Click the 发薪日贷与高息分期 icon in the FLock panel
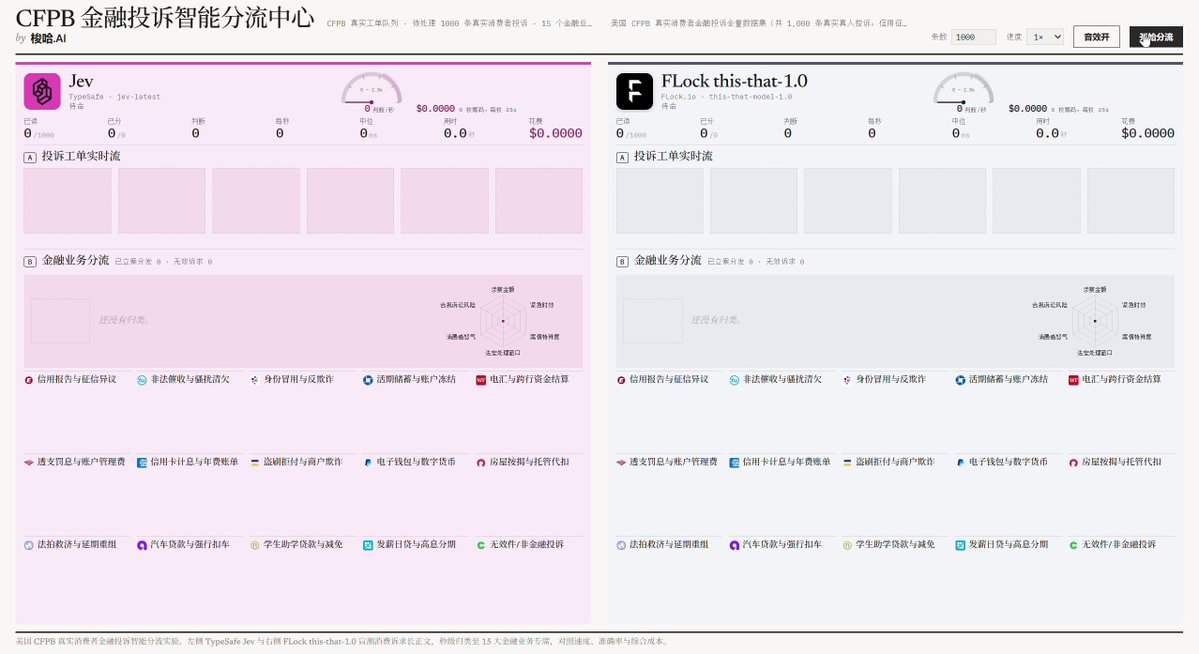1199x654 pixels. pyautogui.click(x=960, y=545)
